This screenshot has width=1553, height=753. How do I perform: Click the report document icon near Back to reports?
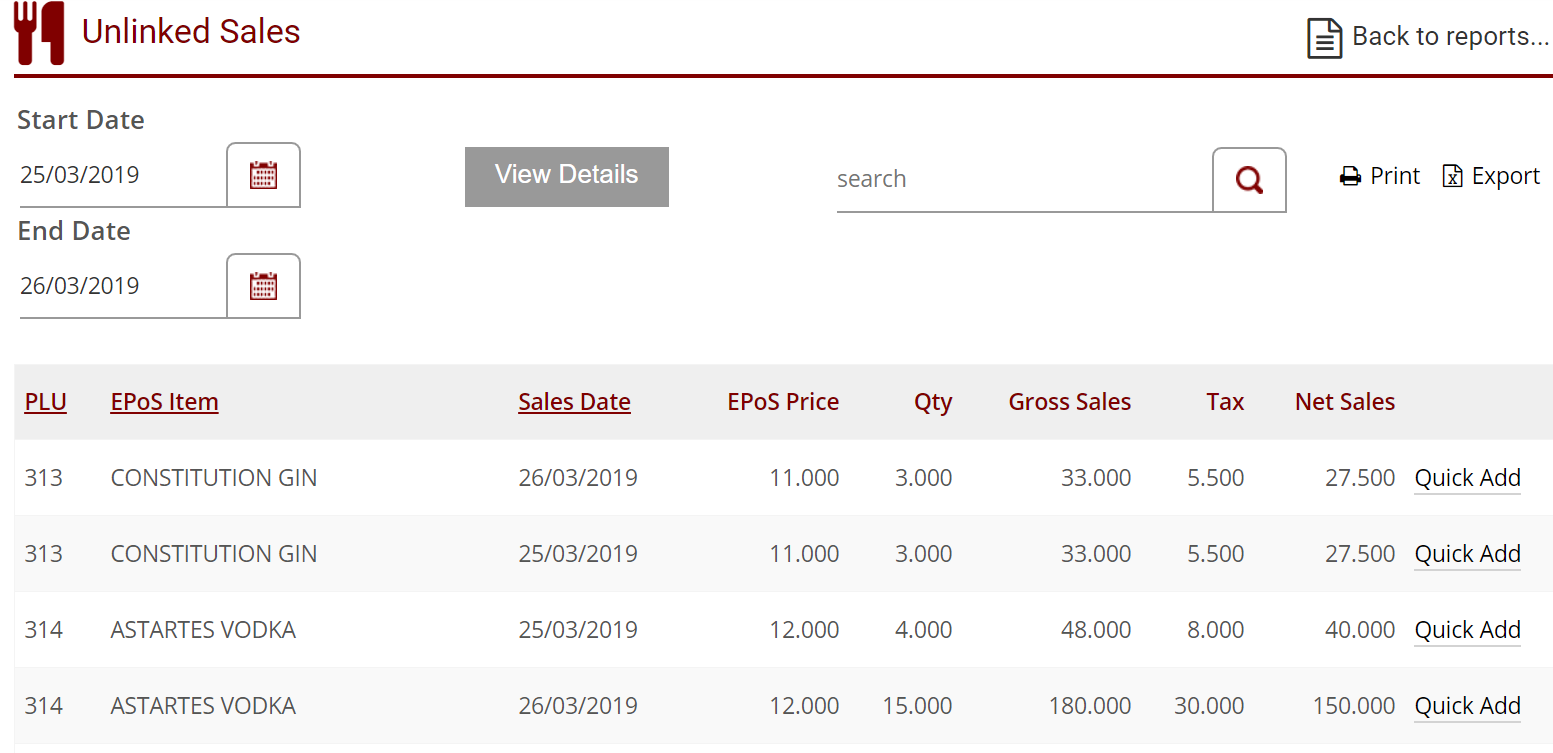point(1324,37)
